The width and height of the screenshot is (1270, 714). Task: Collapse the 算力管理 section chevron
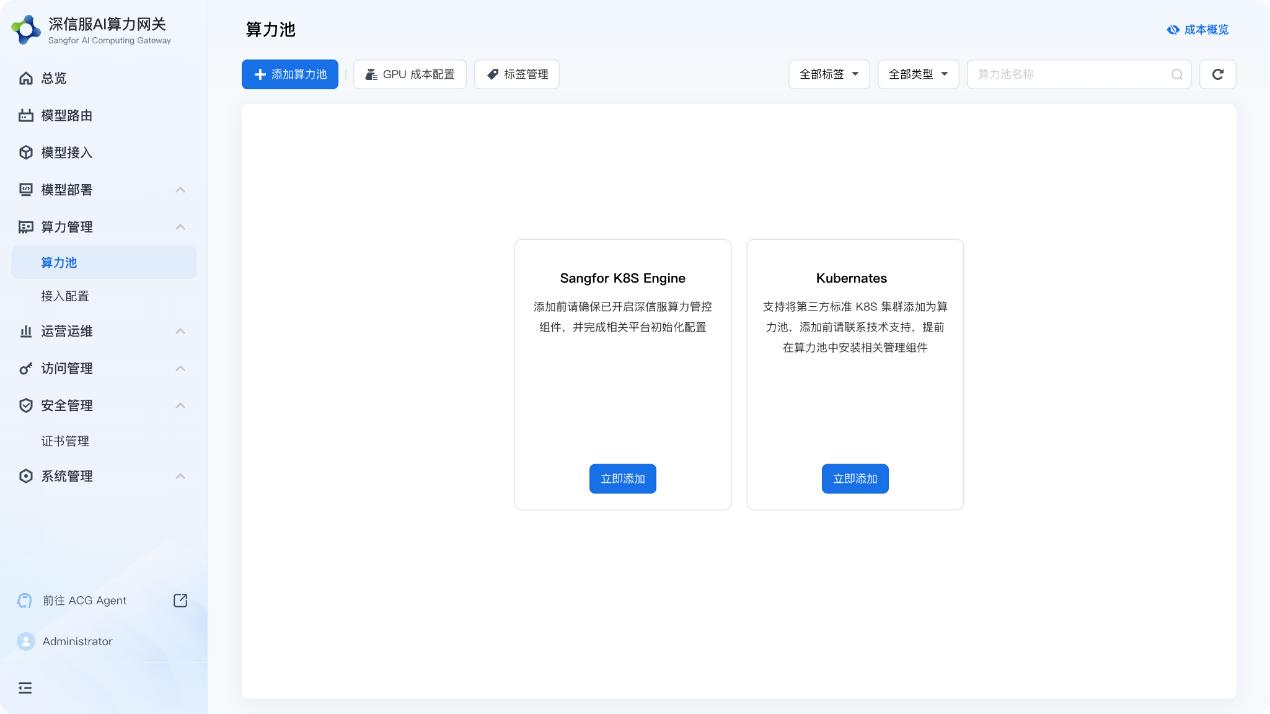[180, 227]
